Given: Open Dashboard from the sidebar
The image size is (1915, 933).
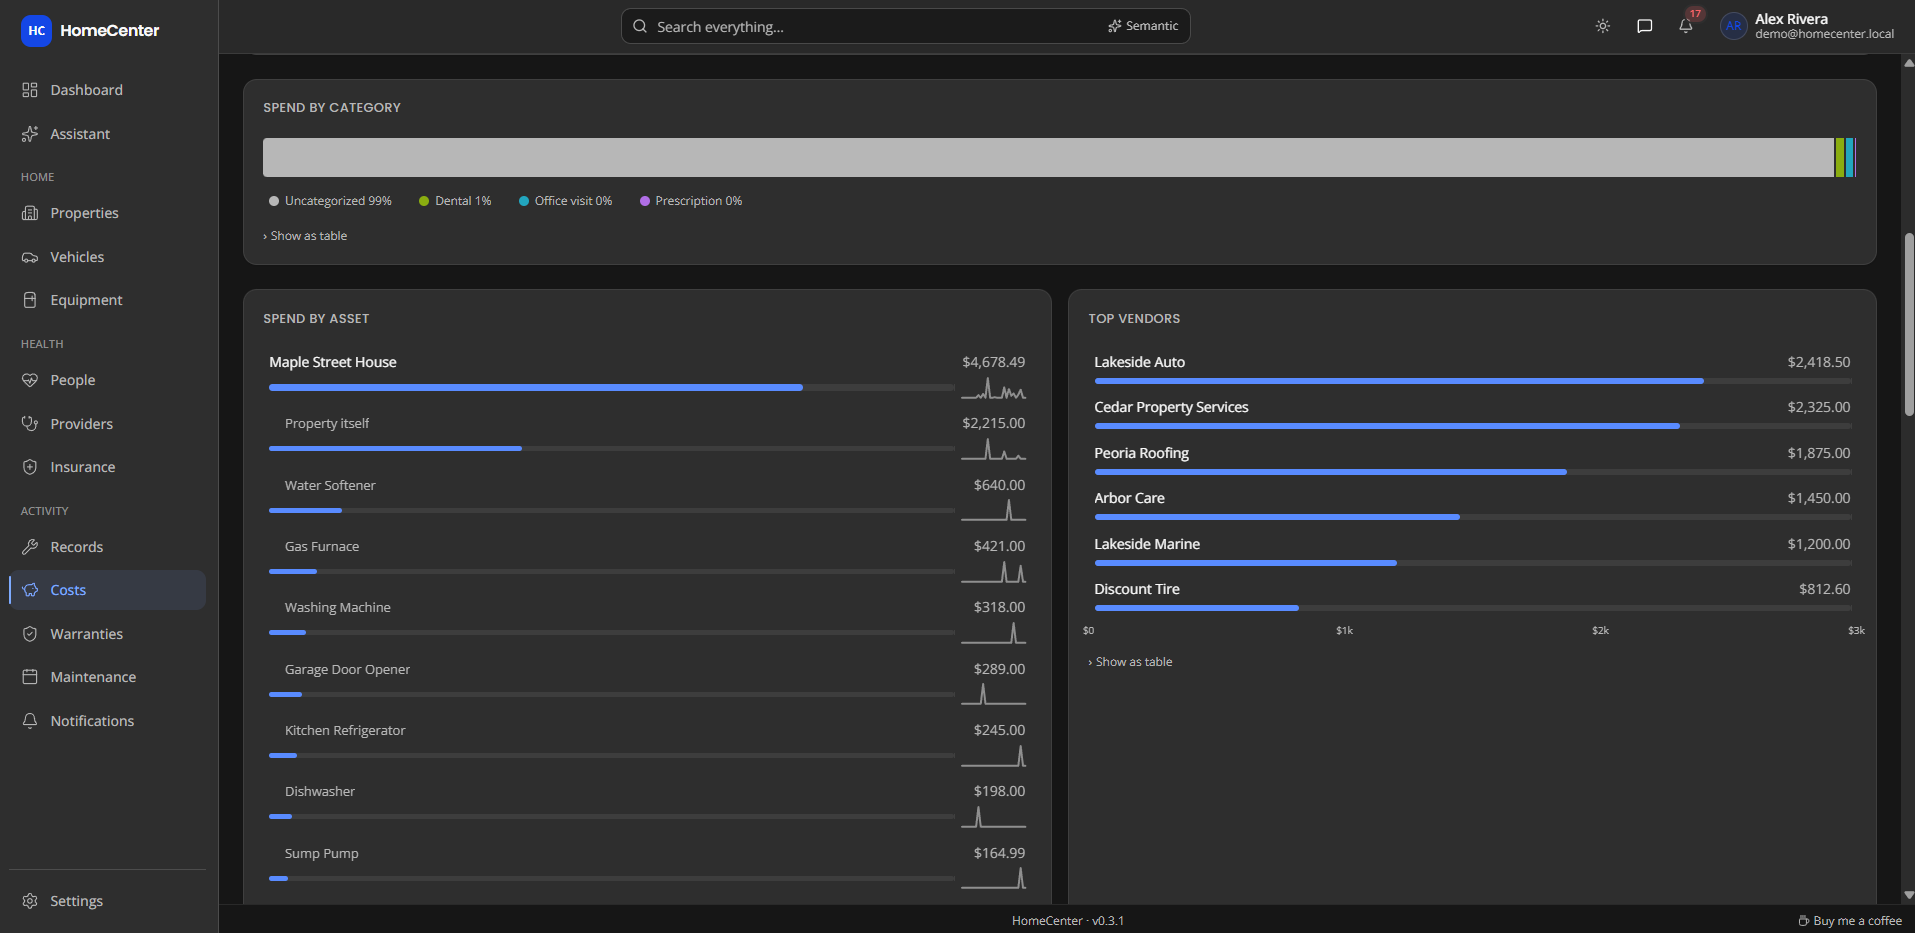Looking at the screenshot, I should click(x=107, y=90).
